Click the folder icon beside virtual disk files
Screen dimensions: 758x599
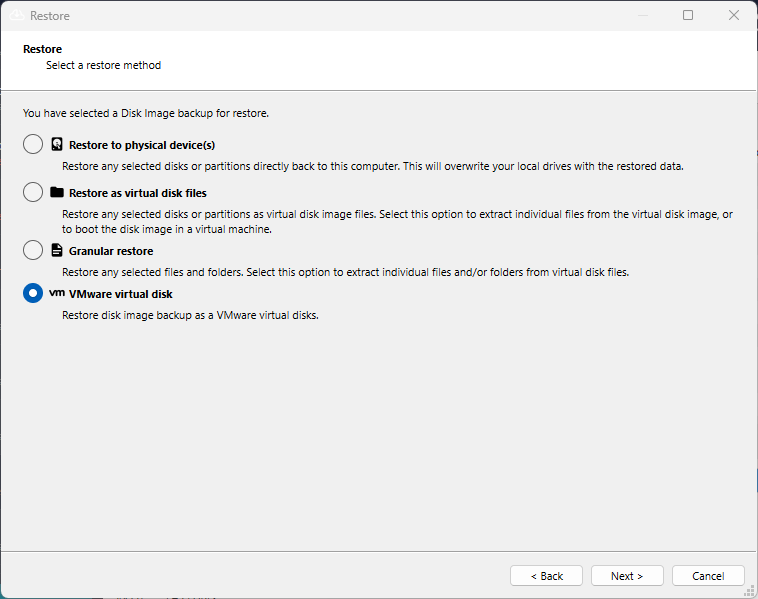[57, 193]
